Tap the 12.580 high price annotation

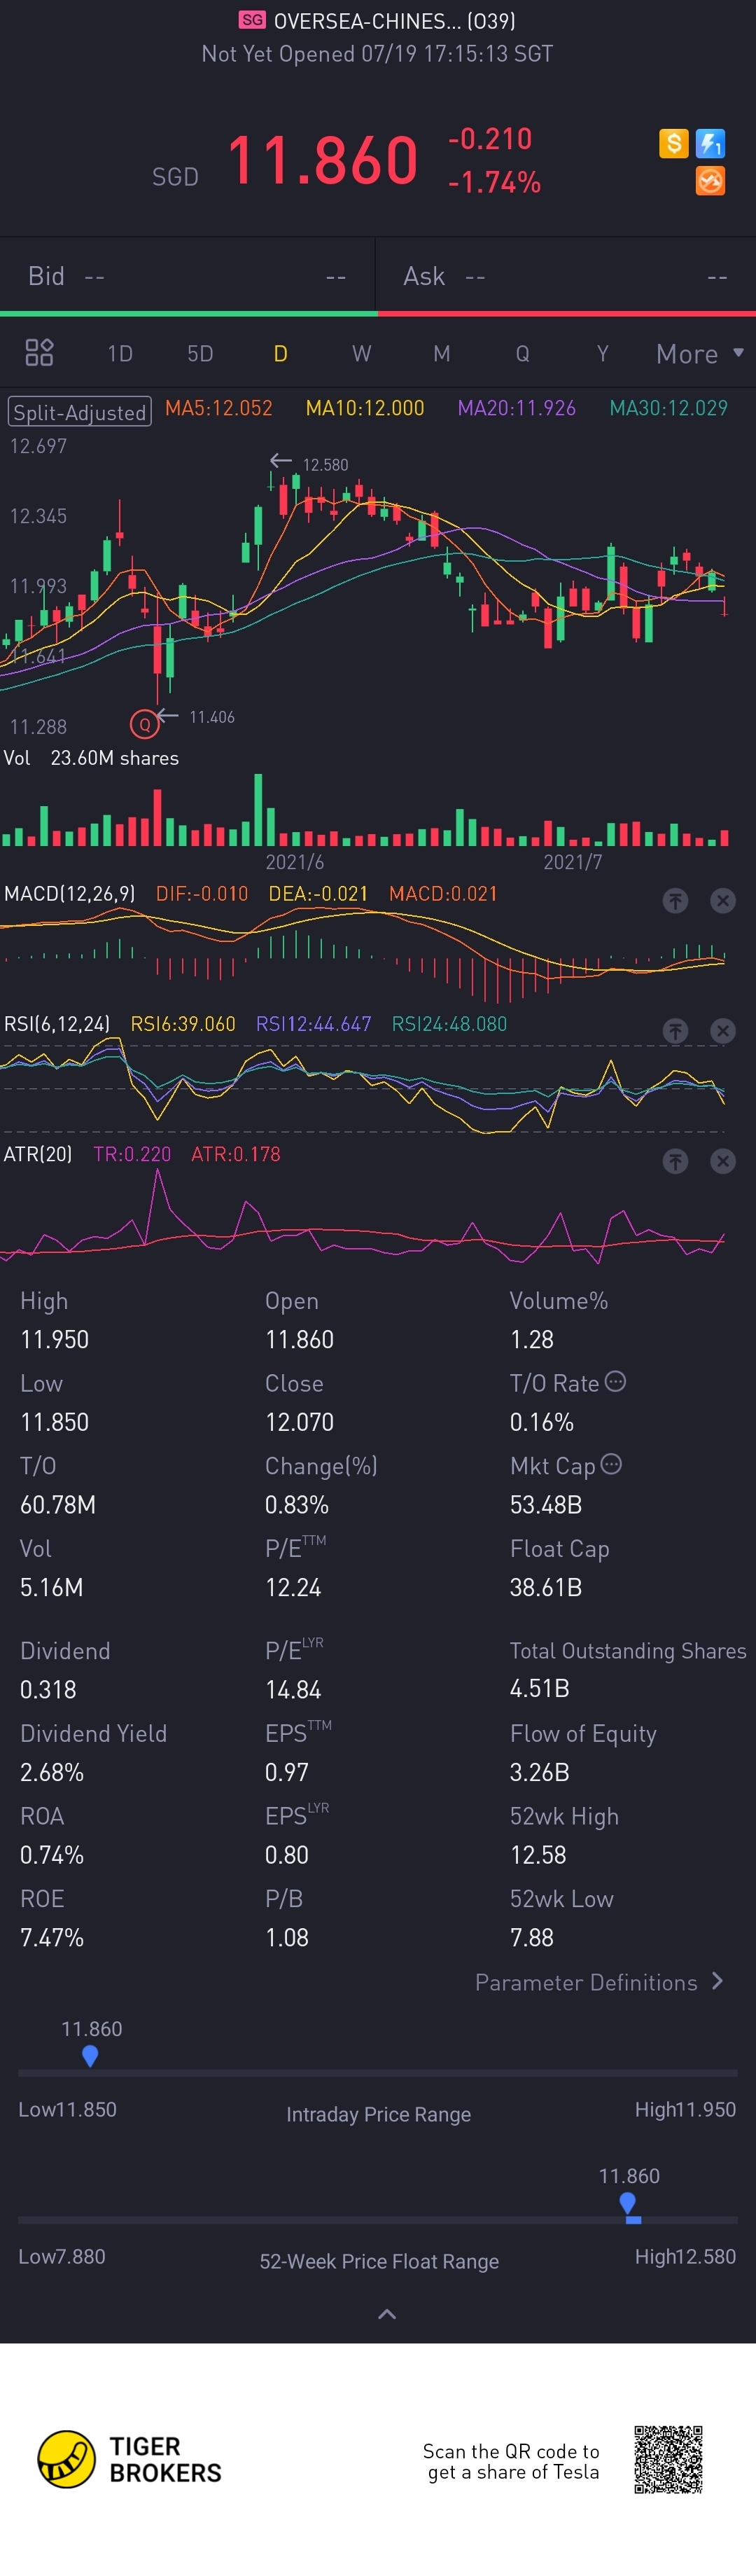[x=326, y=465]
